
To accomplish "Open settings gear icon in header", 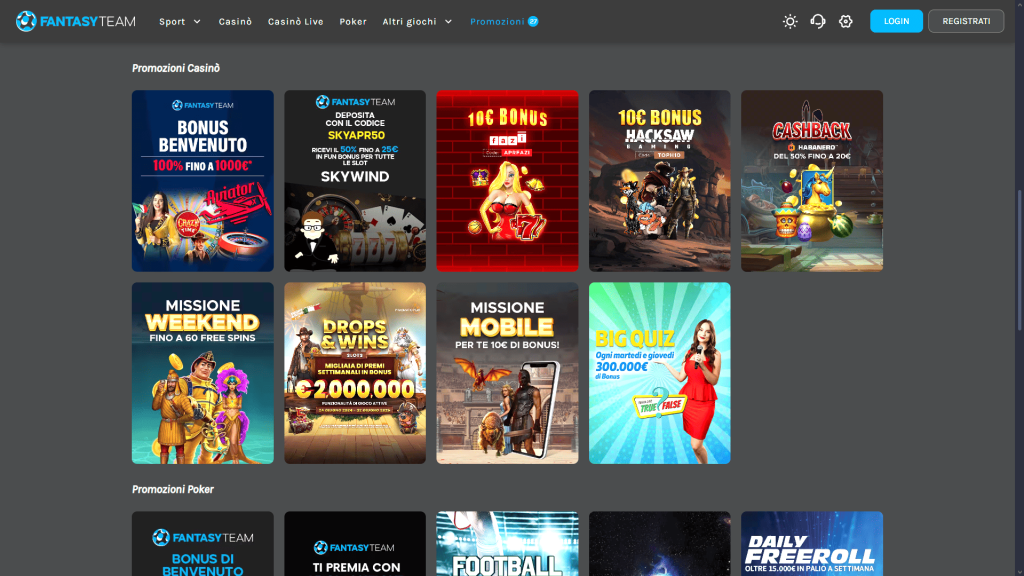I will click(846, 21).
